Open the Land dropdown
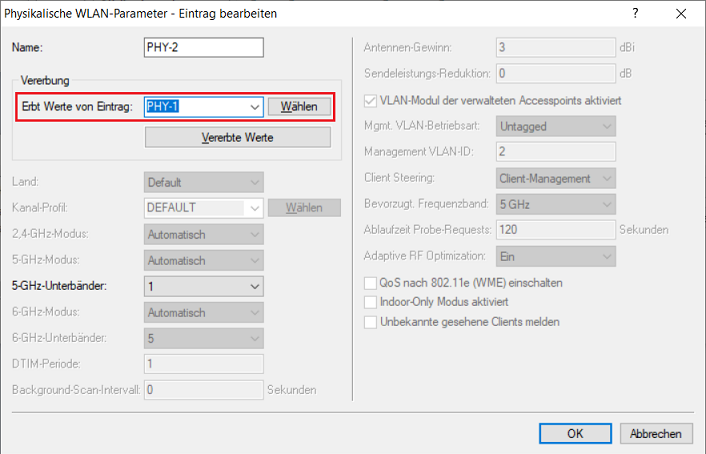 [252, 183]
